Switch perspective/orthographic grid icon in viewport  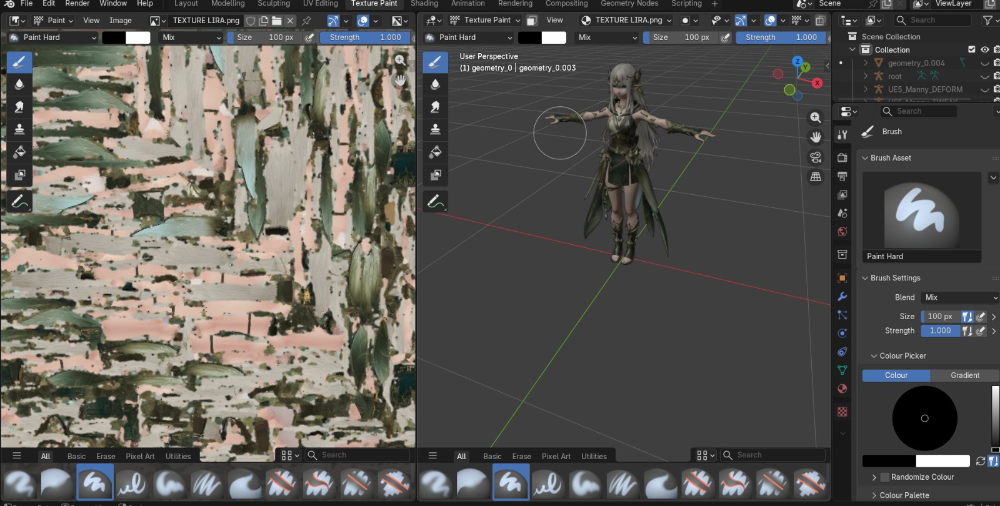click(x=815, y=177)
